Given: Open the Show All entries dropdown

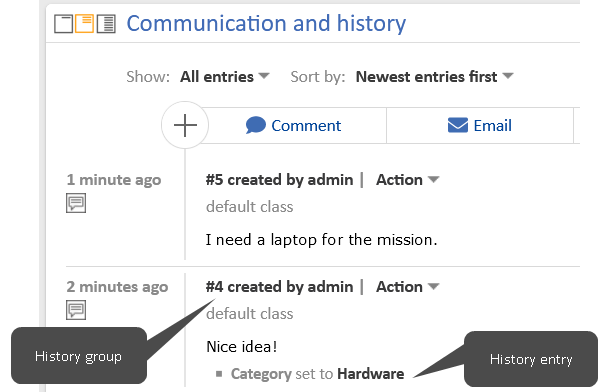Looking at the screenshot, I should (224, 77).
